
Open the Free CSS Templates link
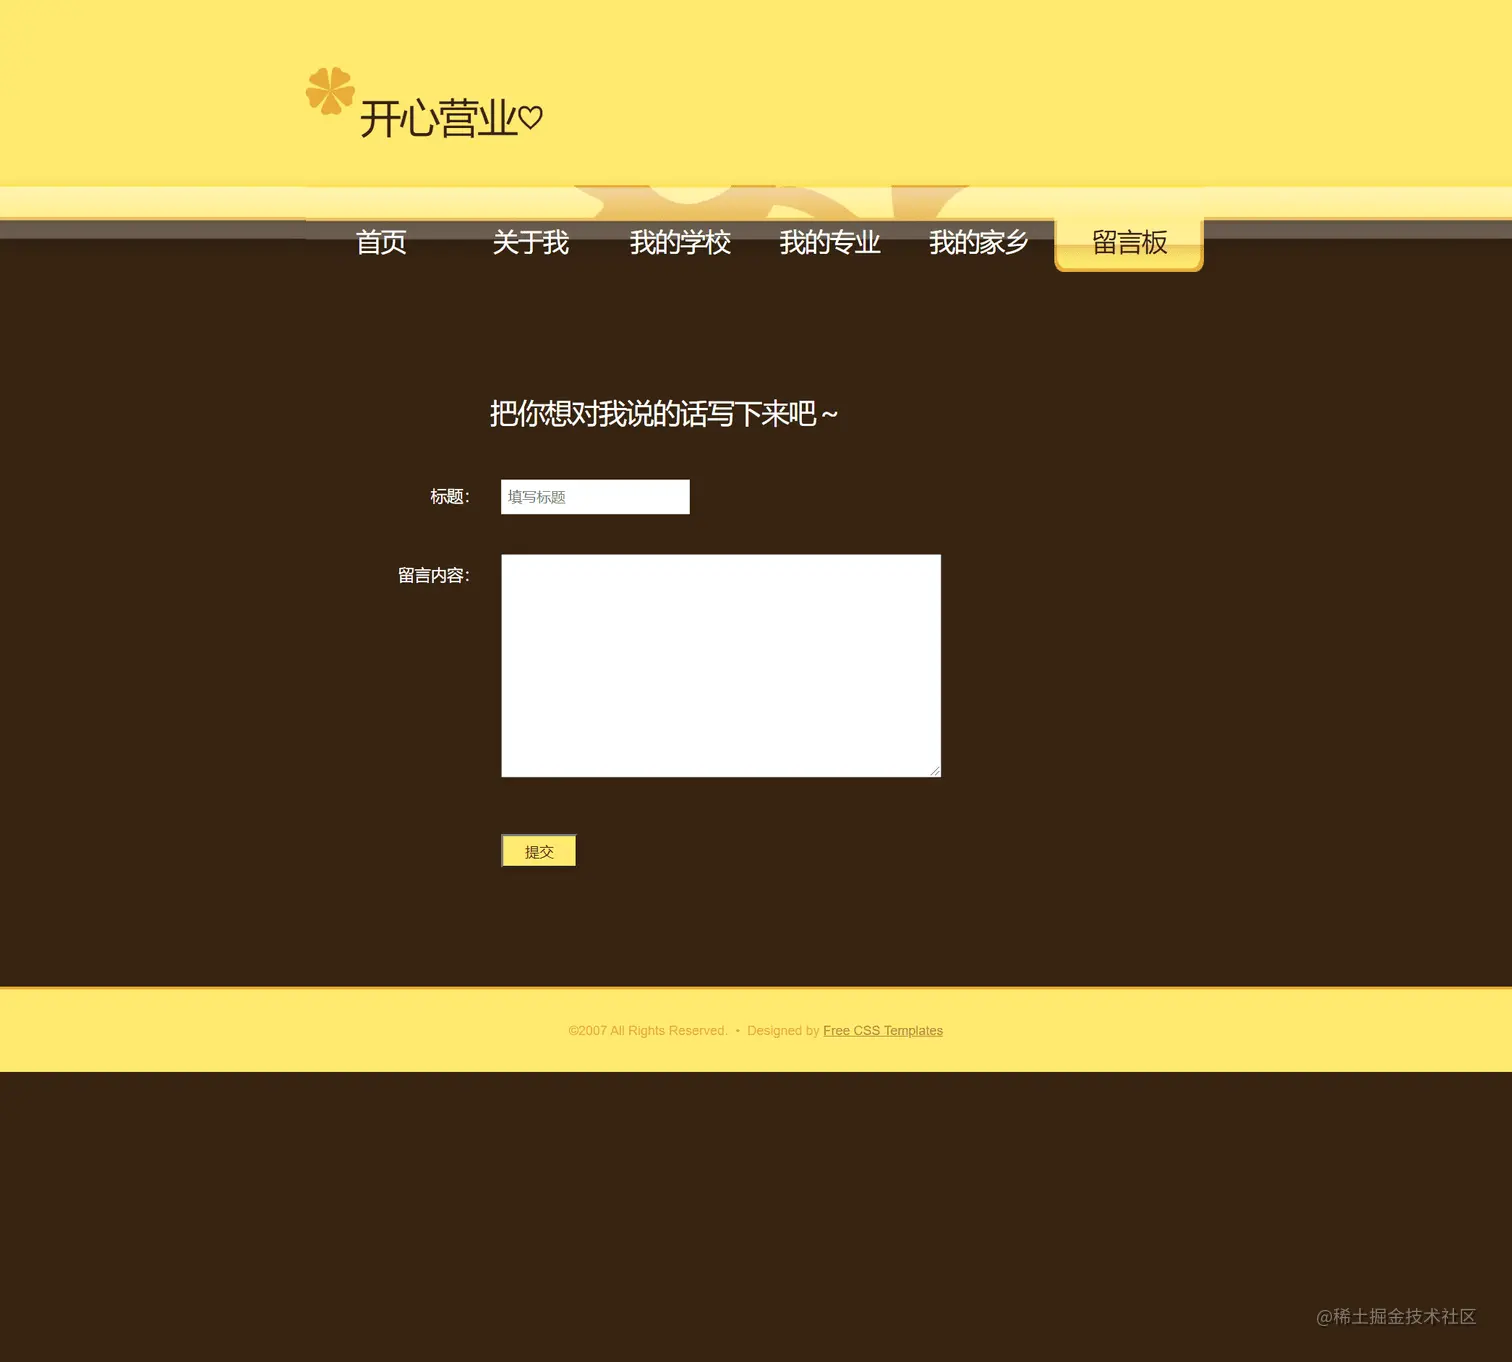[x=883, y=1031]
